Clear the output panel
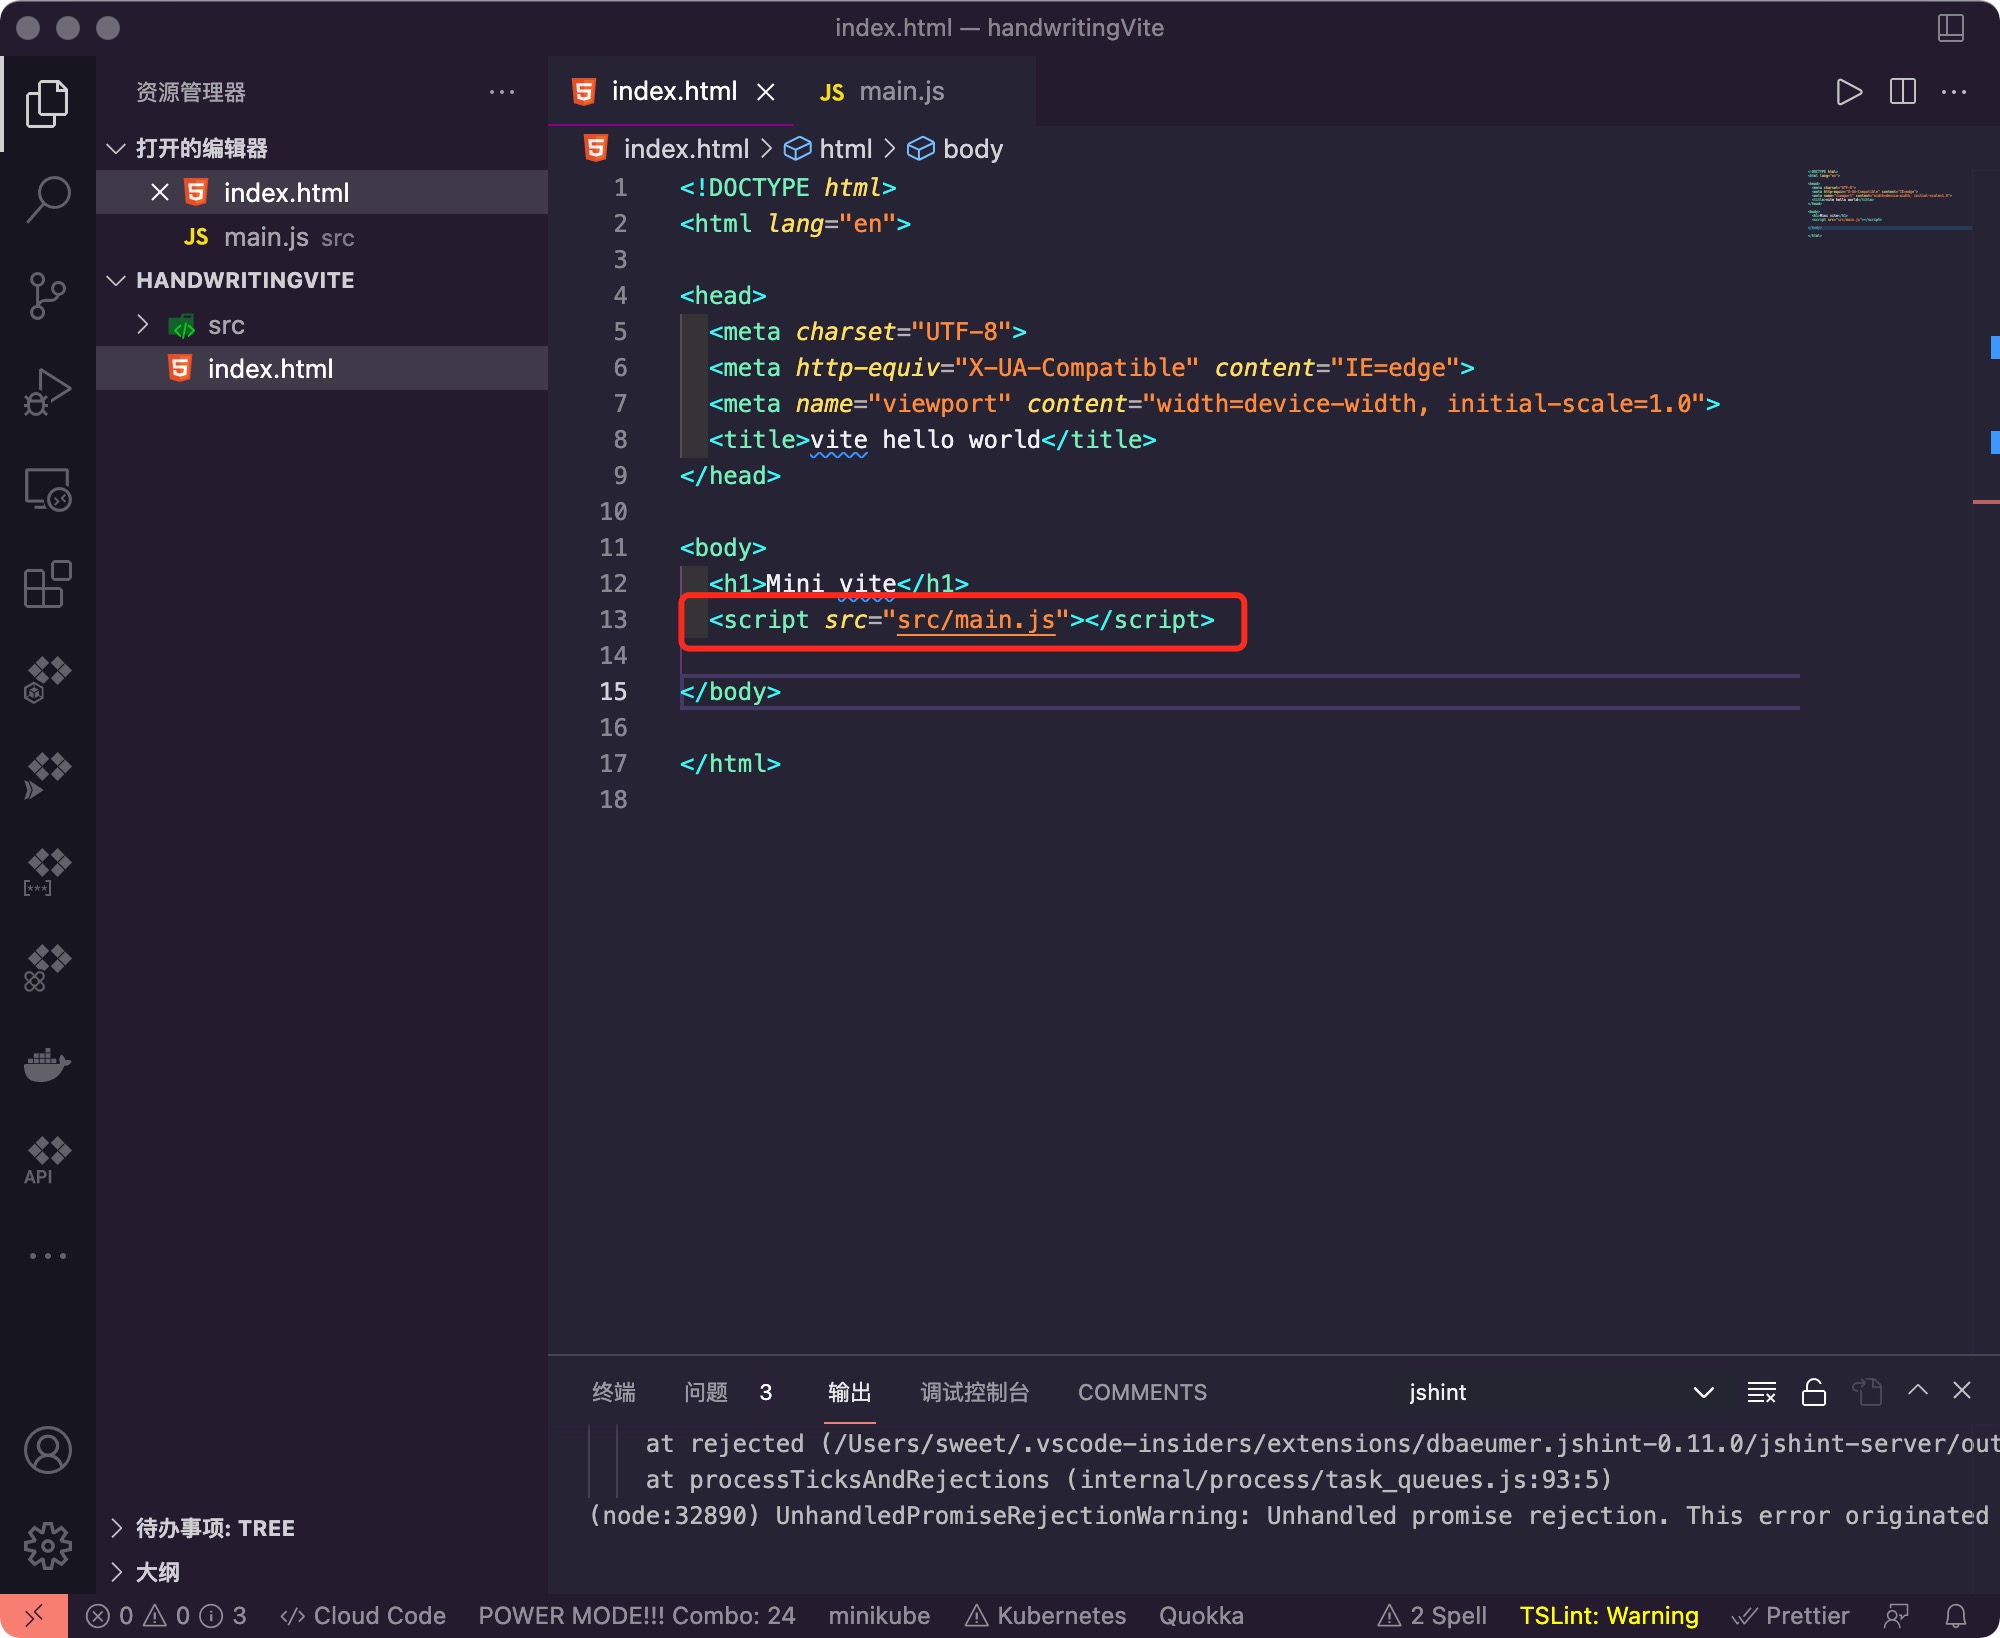The image size is (2000, 1638). click(x=1761, y=1392)
